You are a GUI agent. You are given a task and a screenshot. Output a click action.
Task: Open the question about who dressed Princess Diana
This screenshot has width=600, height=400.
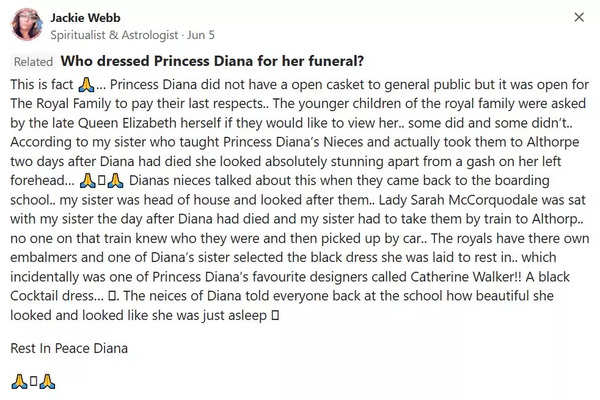[212, 61]
